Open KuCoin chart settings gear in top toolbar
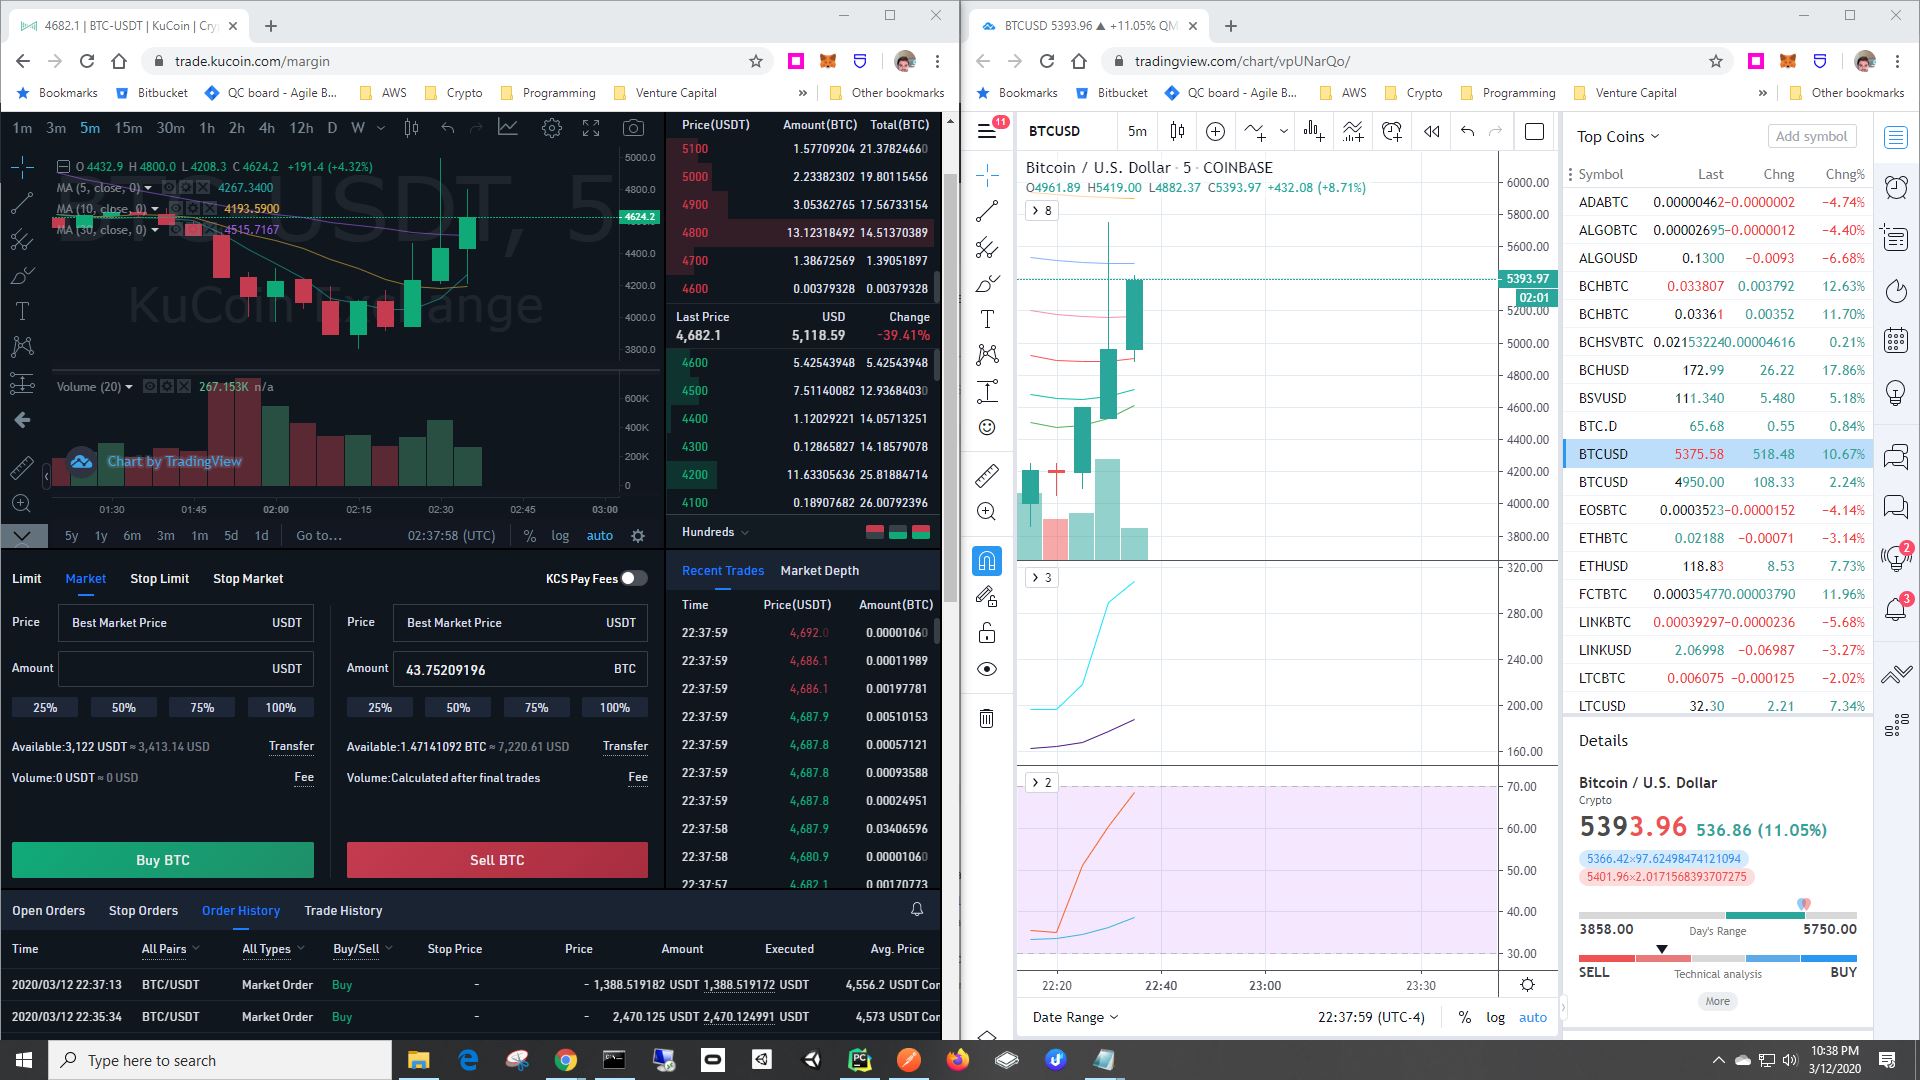This screenshot has width=1920, height=1080. 551,128
